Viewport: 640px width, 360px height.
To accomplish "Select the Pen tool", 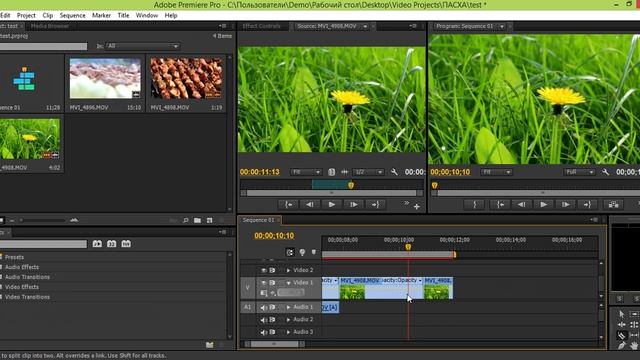I will pyautogui.click(x=621, y=346).
